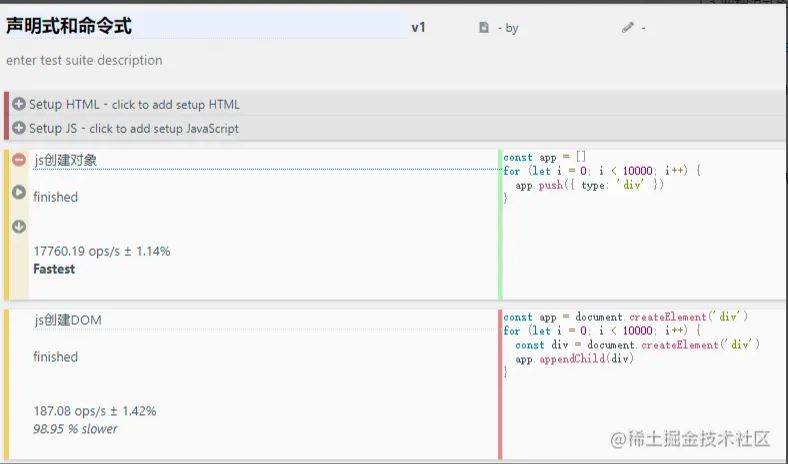Run the js创建对象 test with the play icon
788x464 pixels.
[19, 192]
